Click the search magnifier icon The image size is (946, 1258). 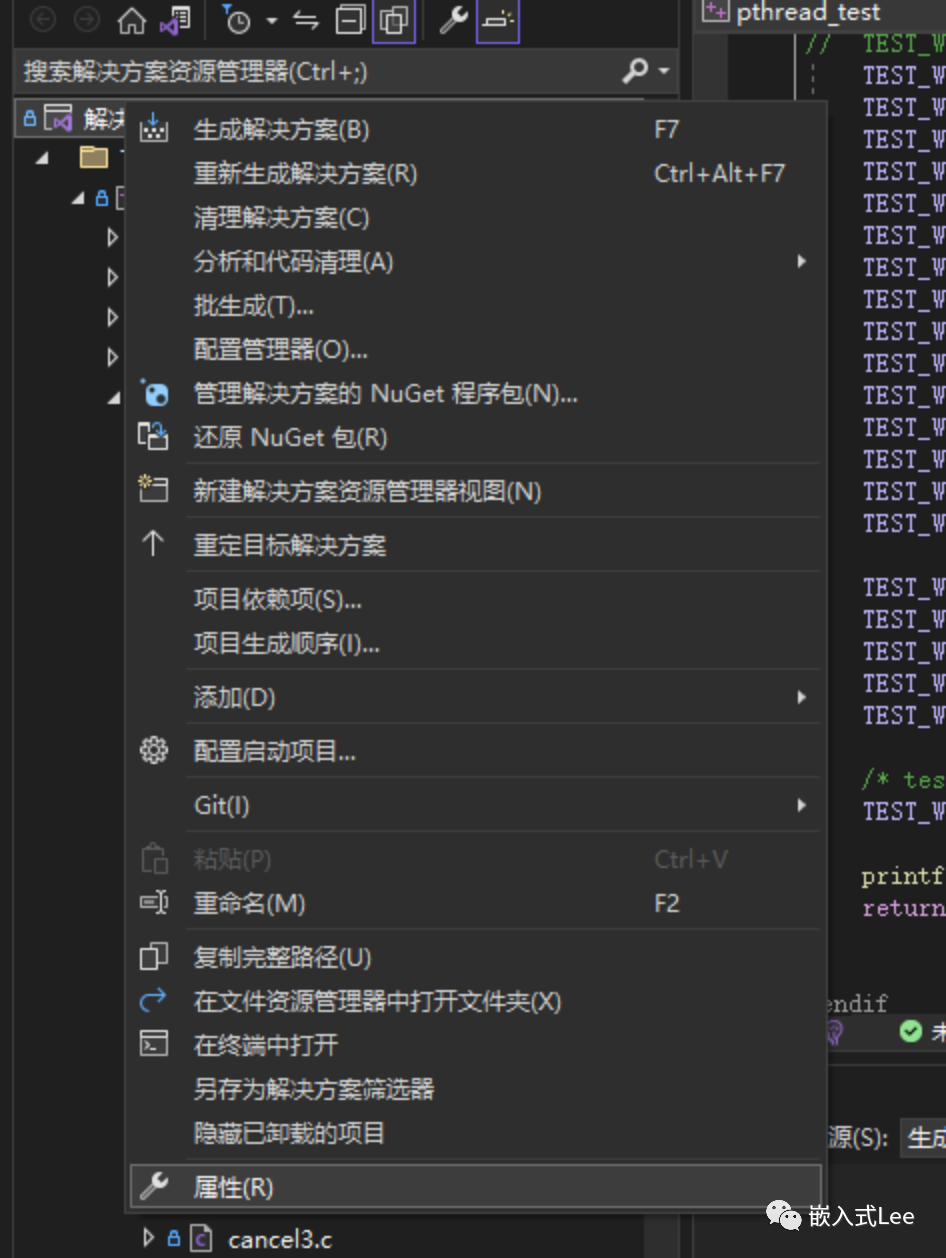(635, 71)
